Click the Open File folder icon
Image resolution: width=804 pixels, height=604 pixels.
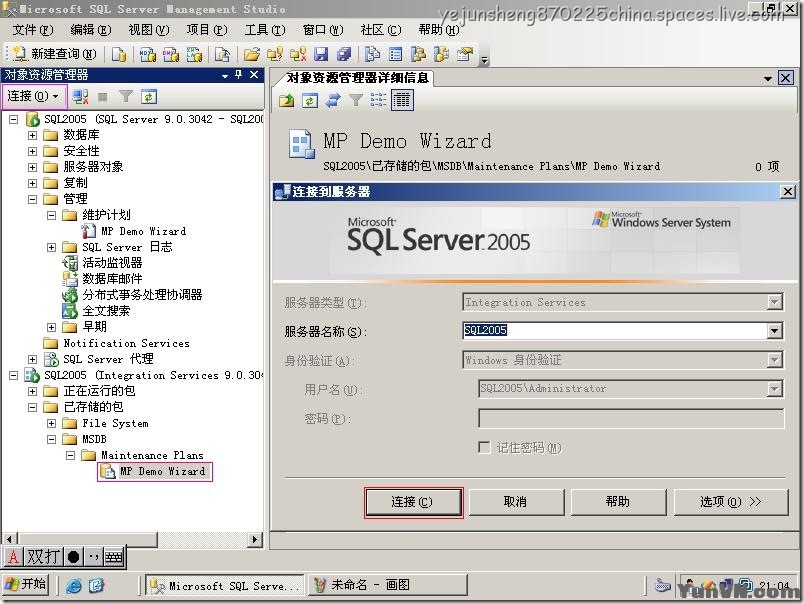252,54
